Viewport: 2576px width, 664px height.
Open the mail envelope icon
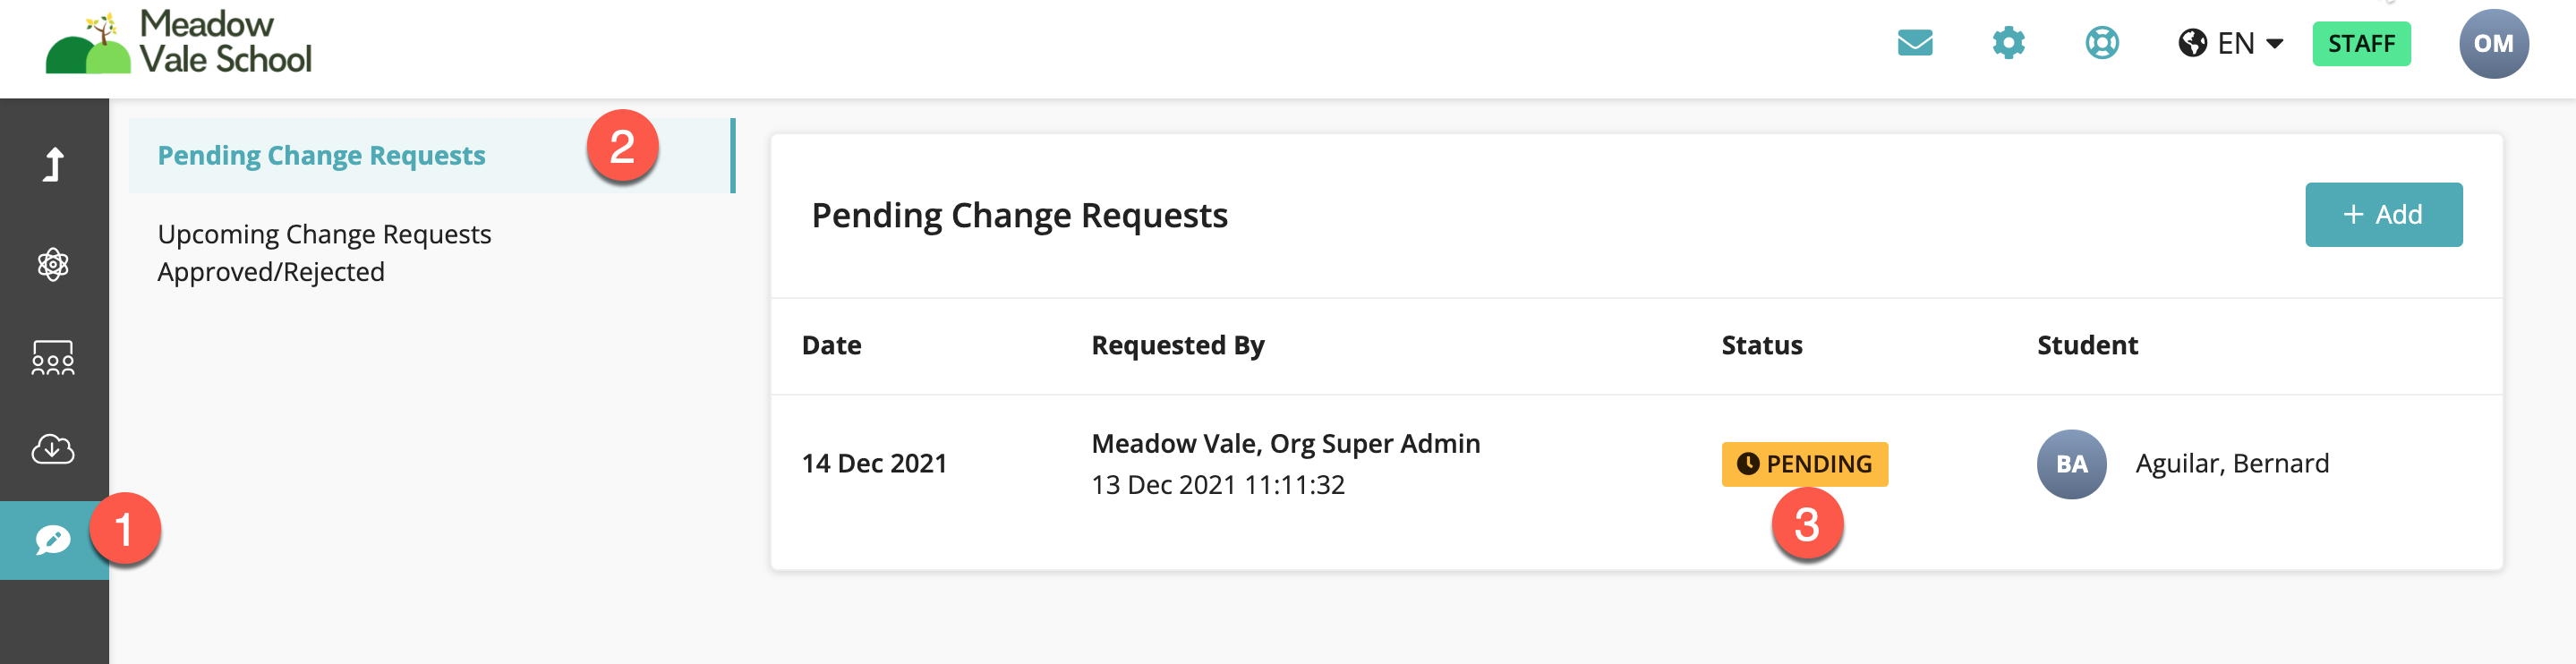point(1914,44)
